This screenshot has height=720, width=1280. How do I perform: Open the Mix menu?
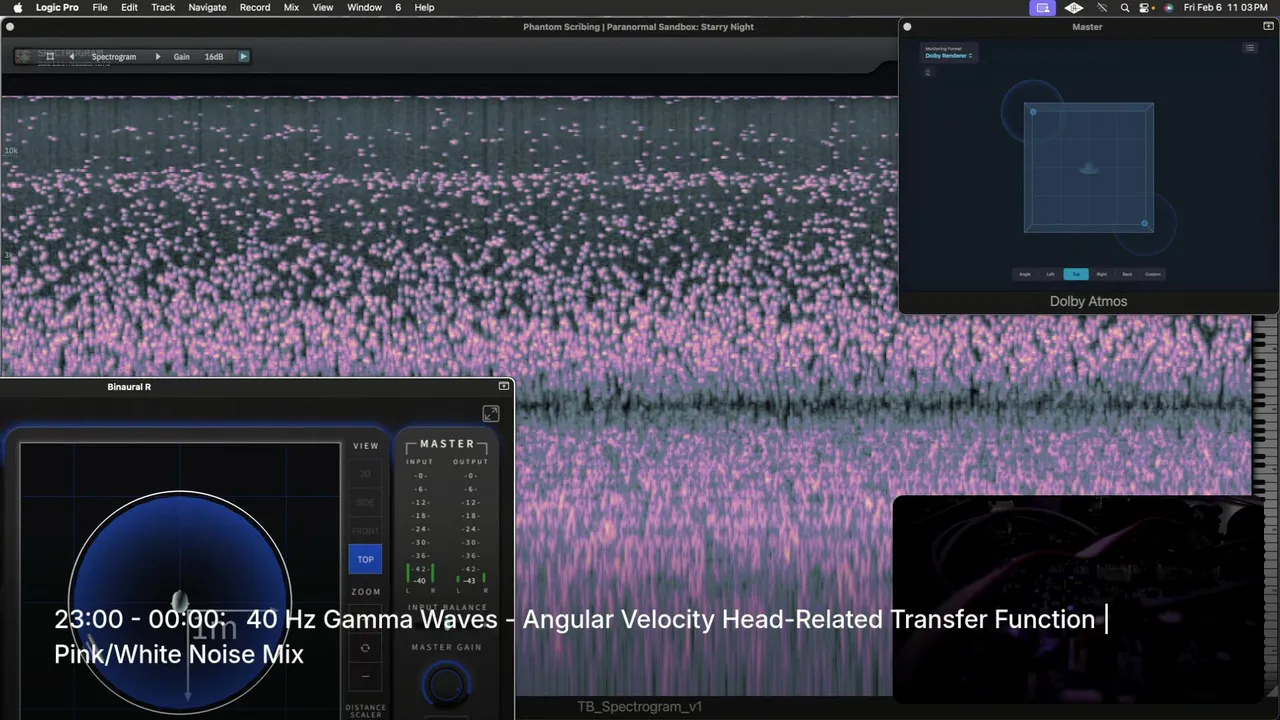291,7
